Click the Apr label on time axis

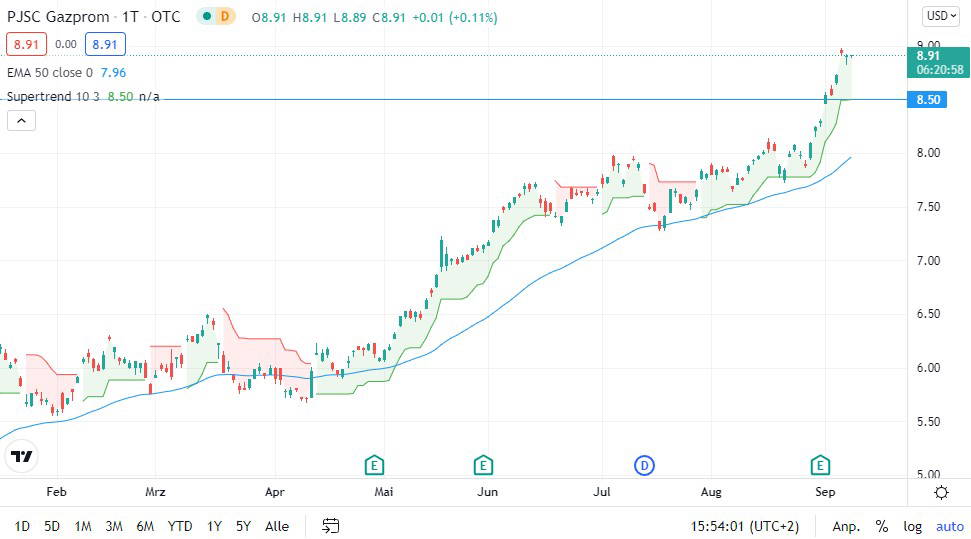pos(274,492)
